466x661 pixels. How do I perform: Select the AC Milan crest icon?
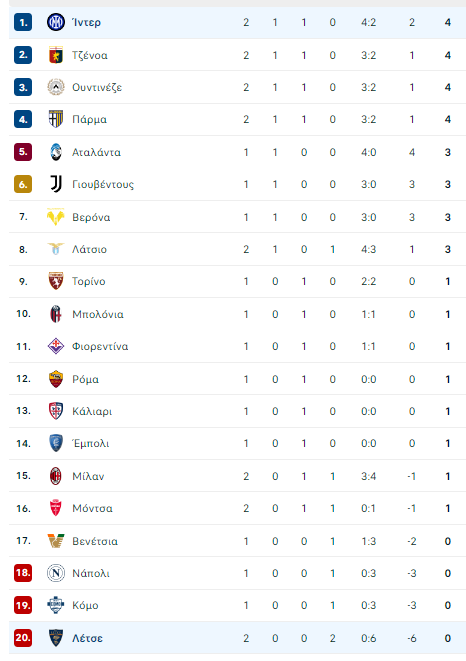tap(56, 476)
